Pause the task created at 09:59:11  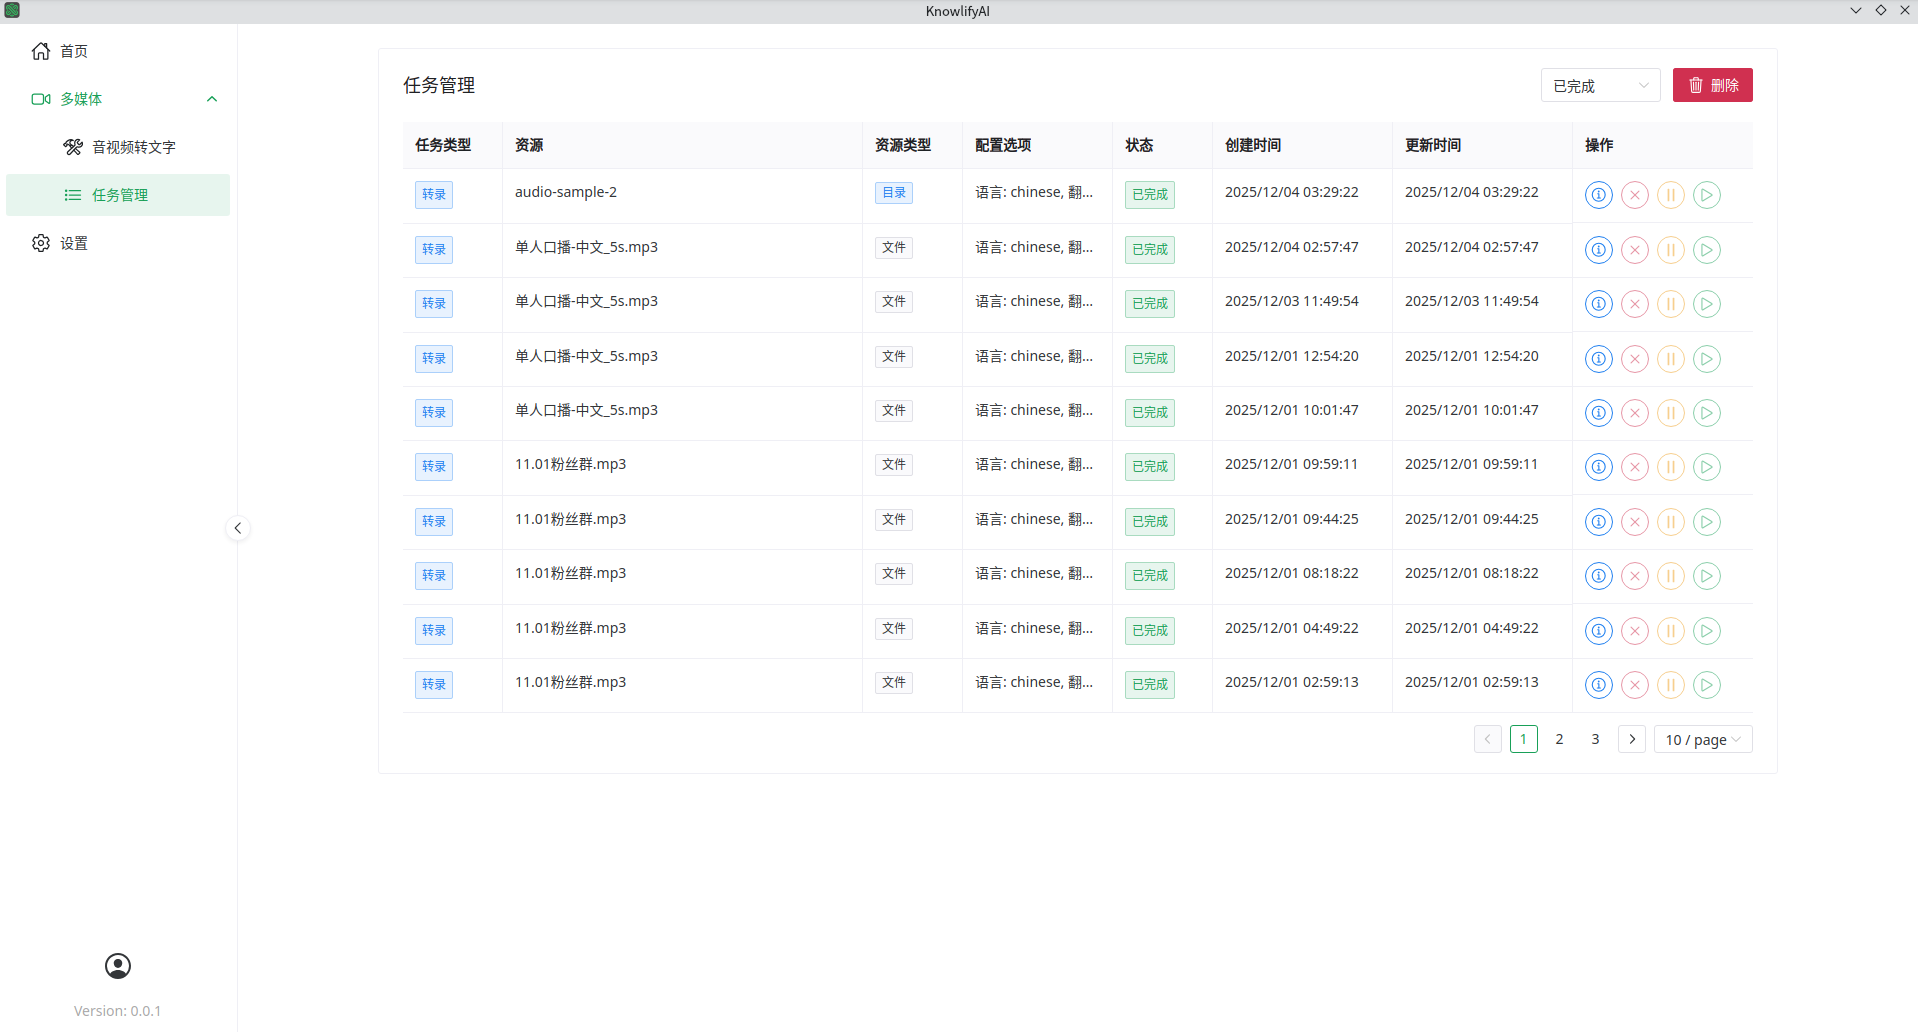click(x=1670, y=467)
